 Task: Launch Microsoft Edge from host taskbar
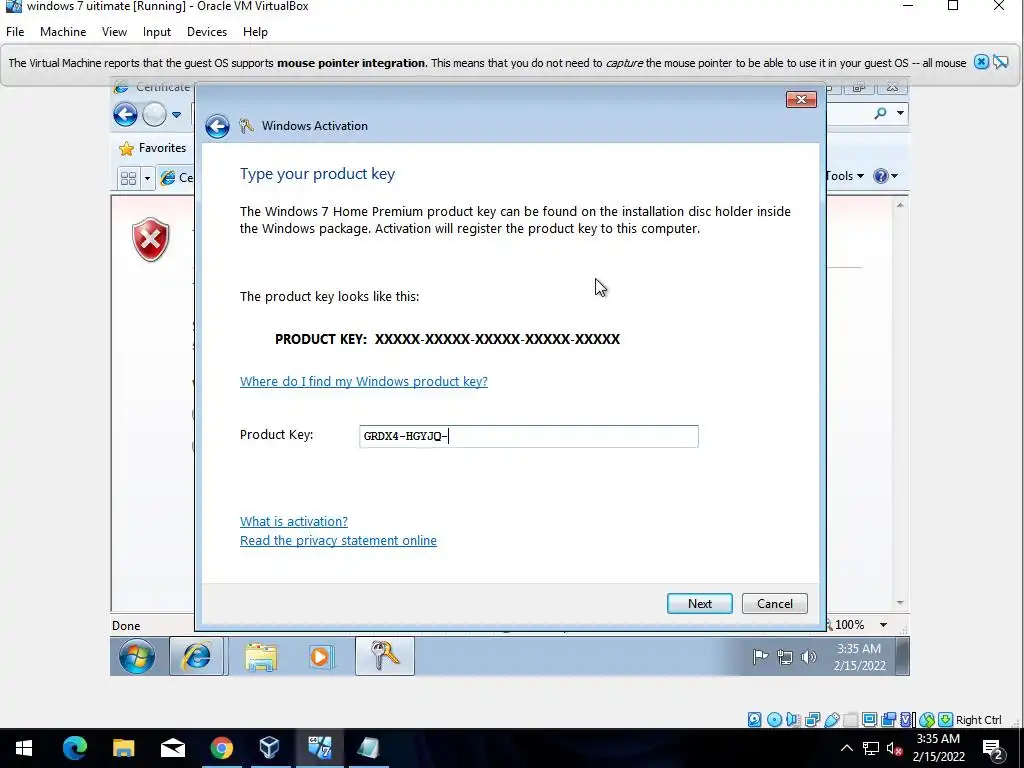click(x=74, y=748)
